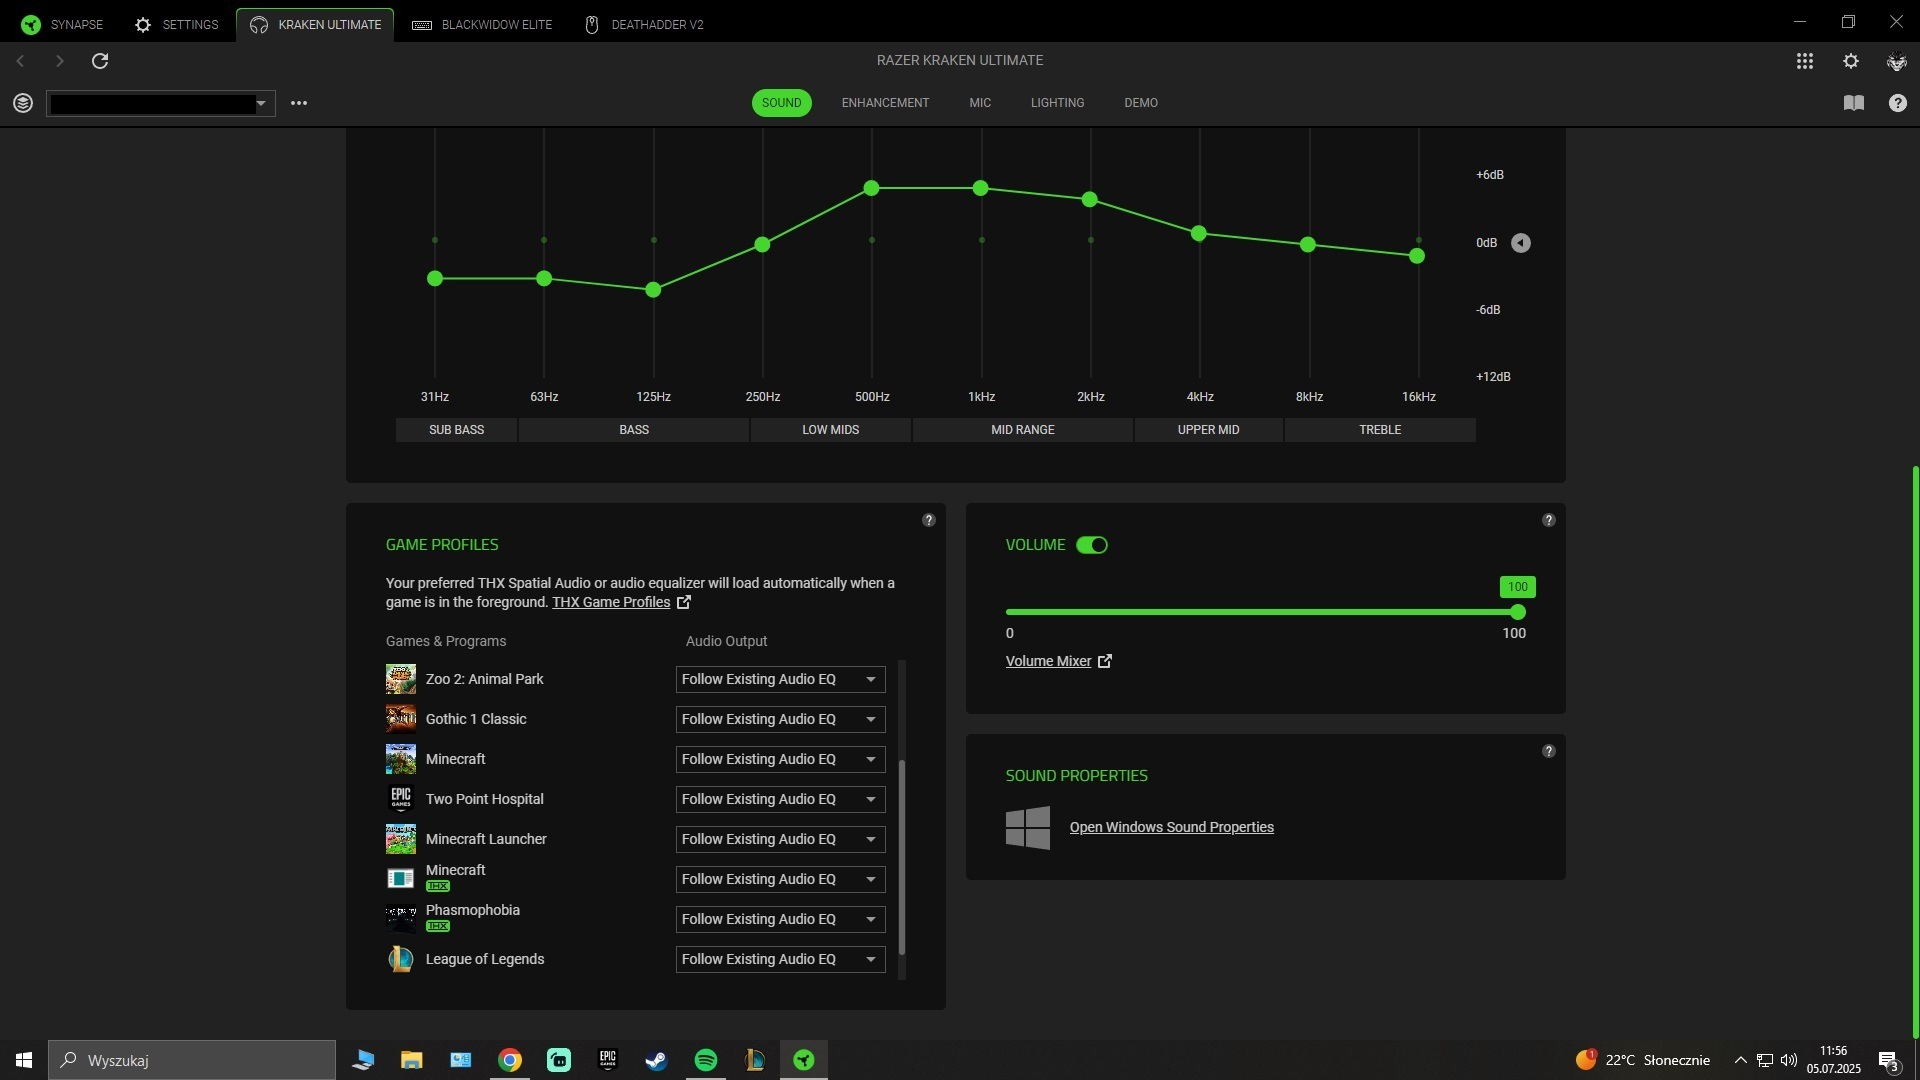Image resolution: width=1920 pixels, height=1080 pixels.
Task: Click the EQ reset arrow next to 0dB
Action: pos(1520,243)
